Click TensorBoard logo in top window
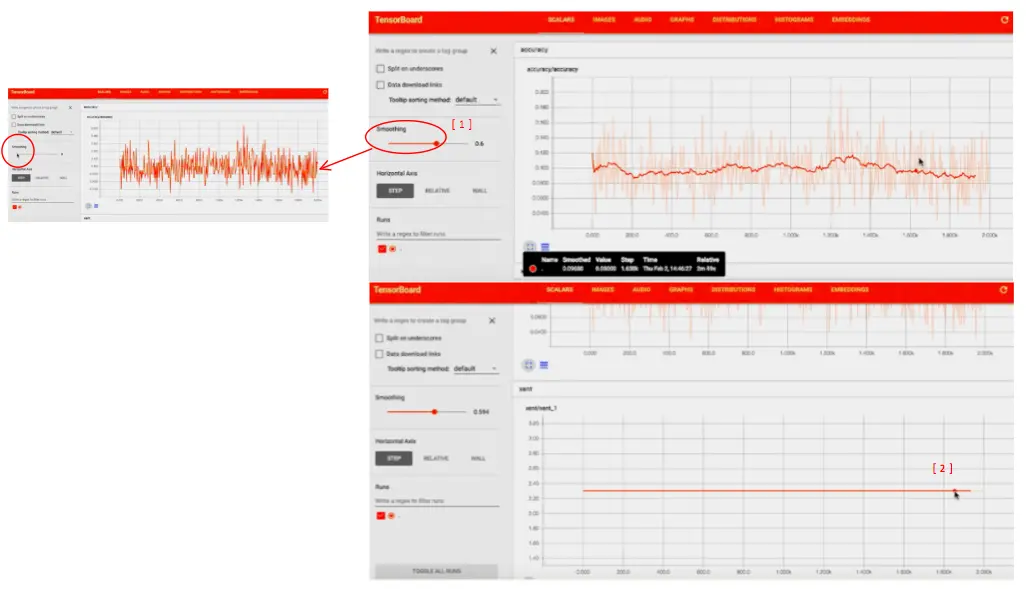This screenshot has height=589, width=1026. pos(398,20)
